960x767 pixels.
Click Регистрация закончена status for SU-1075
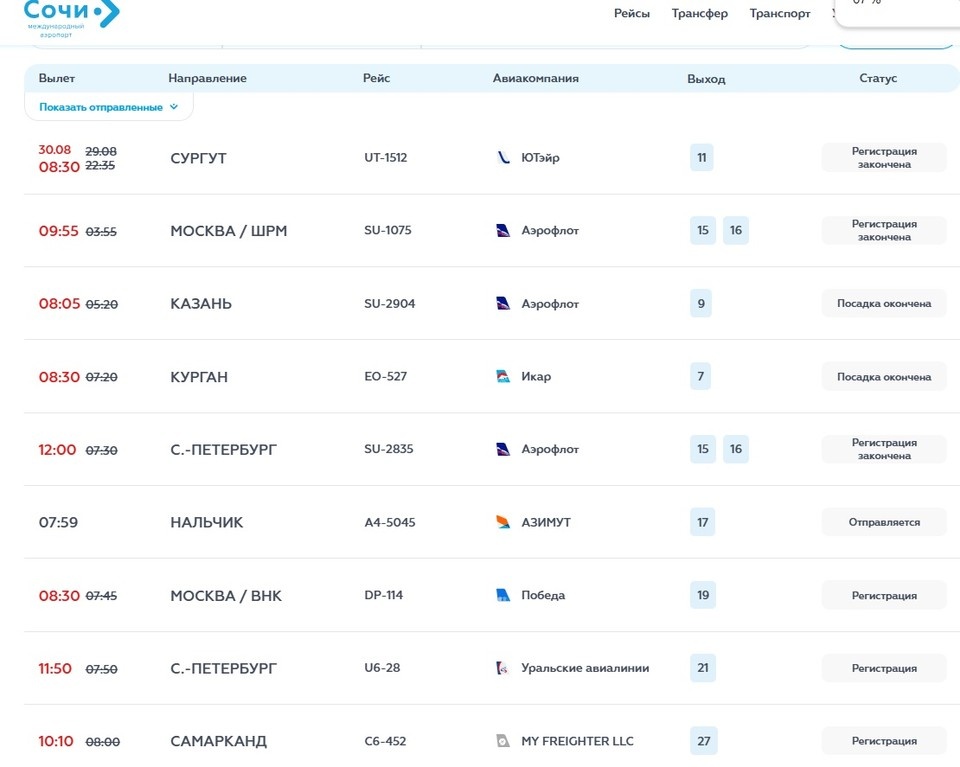pyautogui.click(x=884, y=230)
